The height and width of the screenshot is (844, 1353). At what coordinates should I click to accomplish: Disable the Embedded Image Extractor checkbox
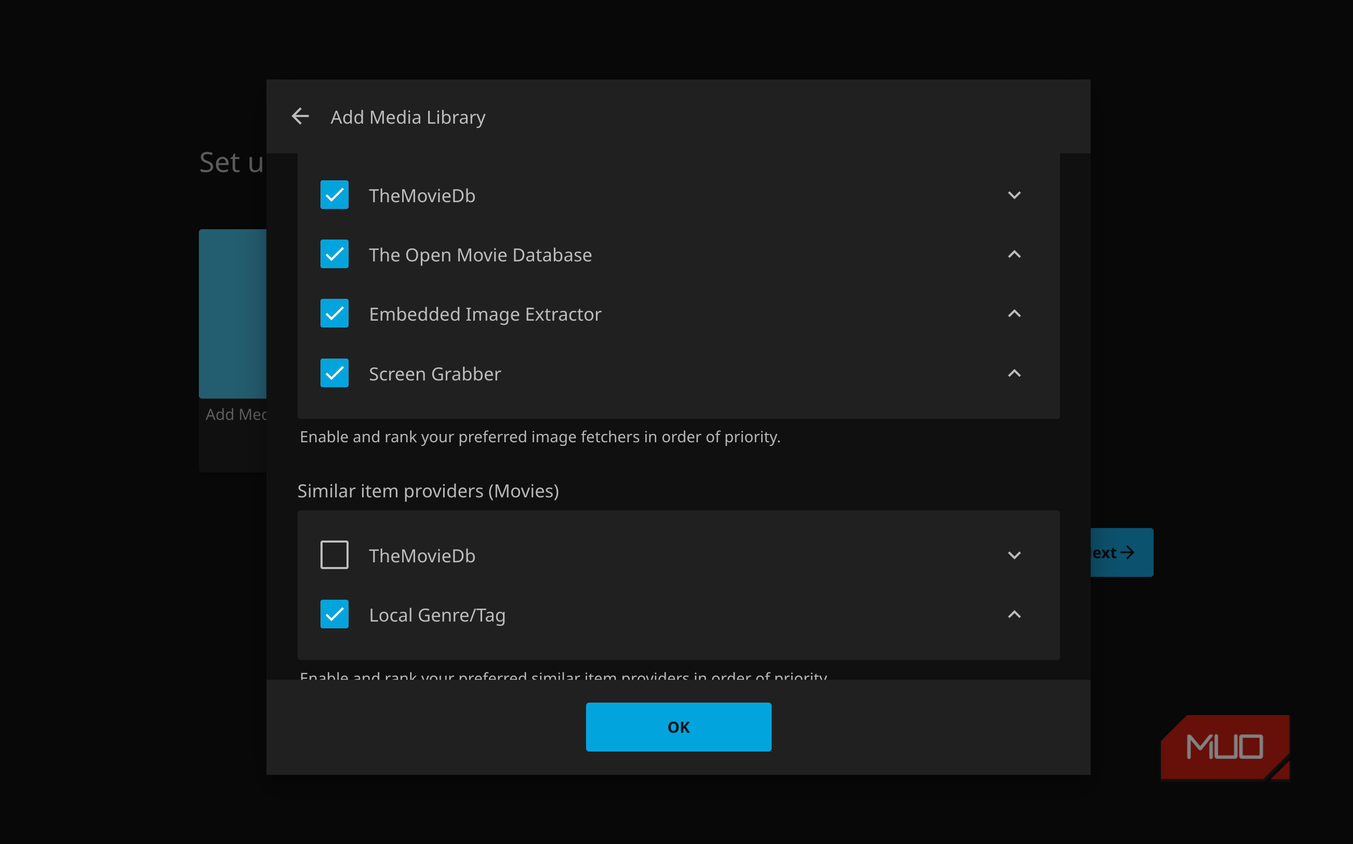pos(334,313)
